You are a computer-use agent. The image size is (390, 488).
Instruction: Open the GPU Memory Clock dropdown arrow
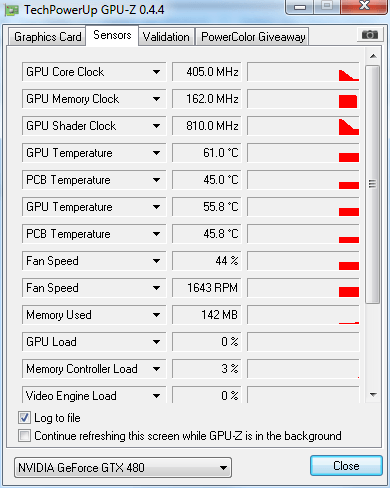point(156,99)
